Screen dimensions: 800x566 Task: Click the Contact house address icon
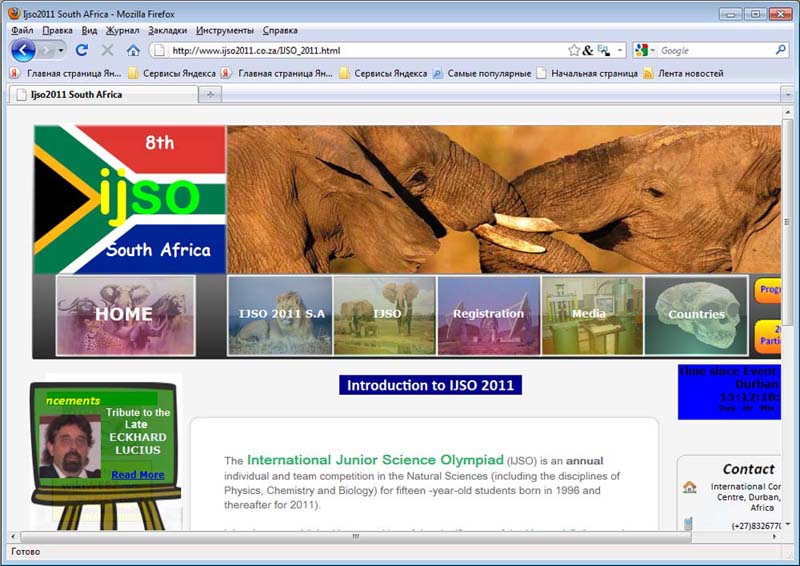point(689,487)
